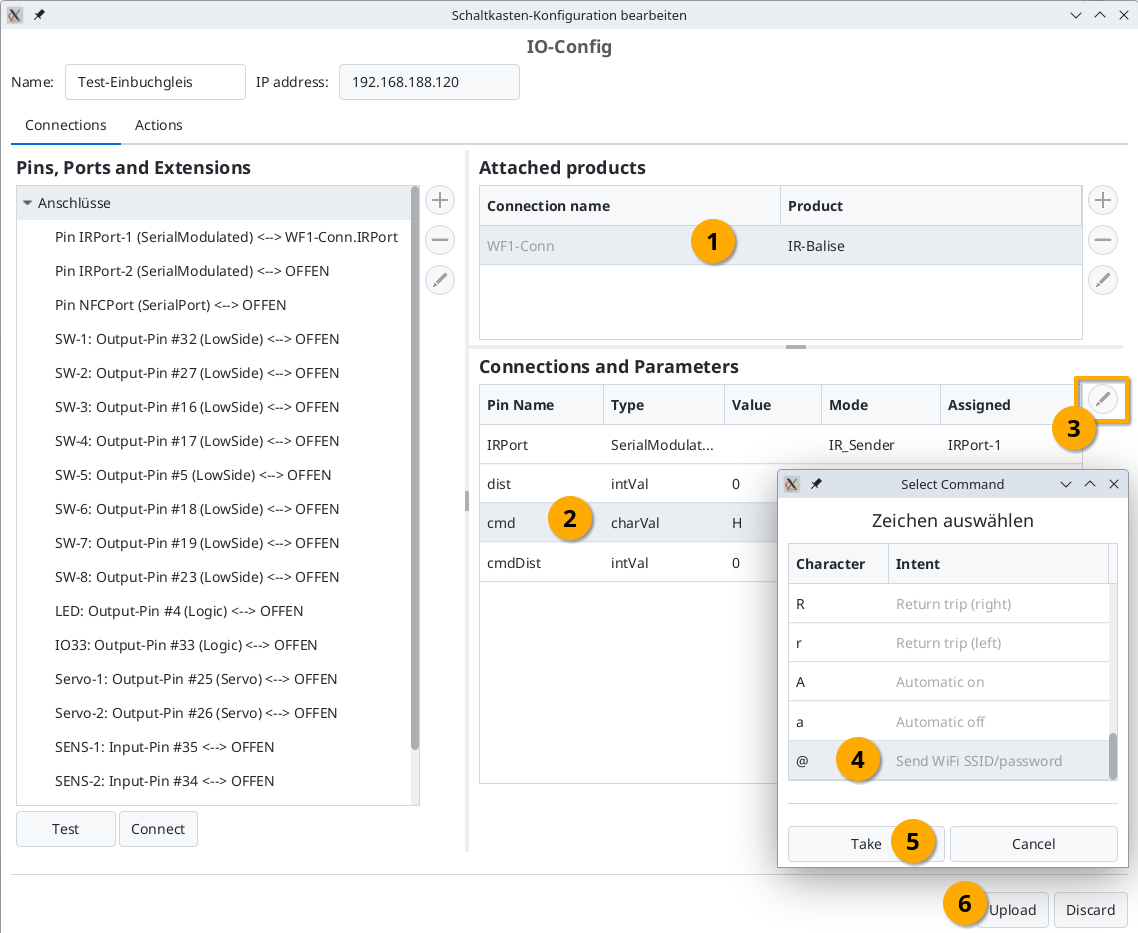The width and height of the screenshot is (1138, 933).
Task: Remove selected pin with minus icon
Action: click(x=440, y=240)
